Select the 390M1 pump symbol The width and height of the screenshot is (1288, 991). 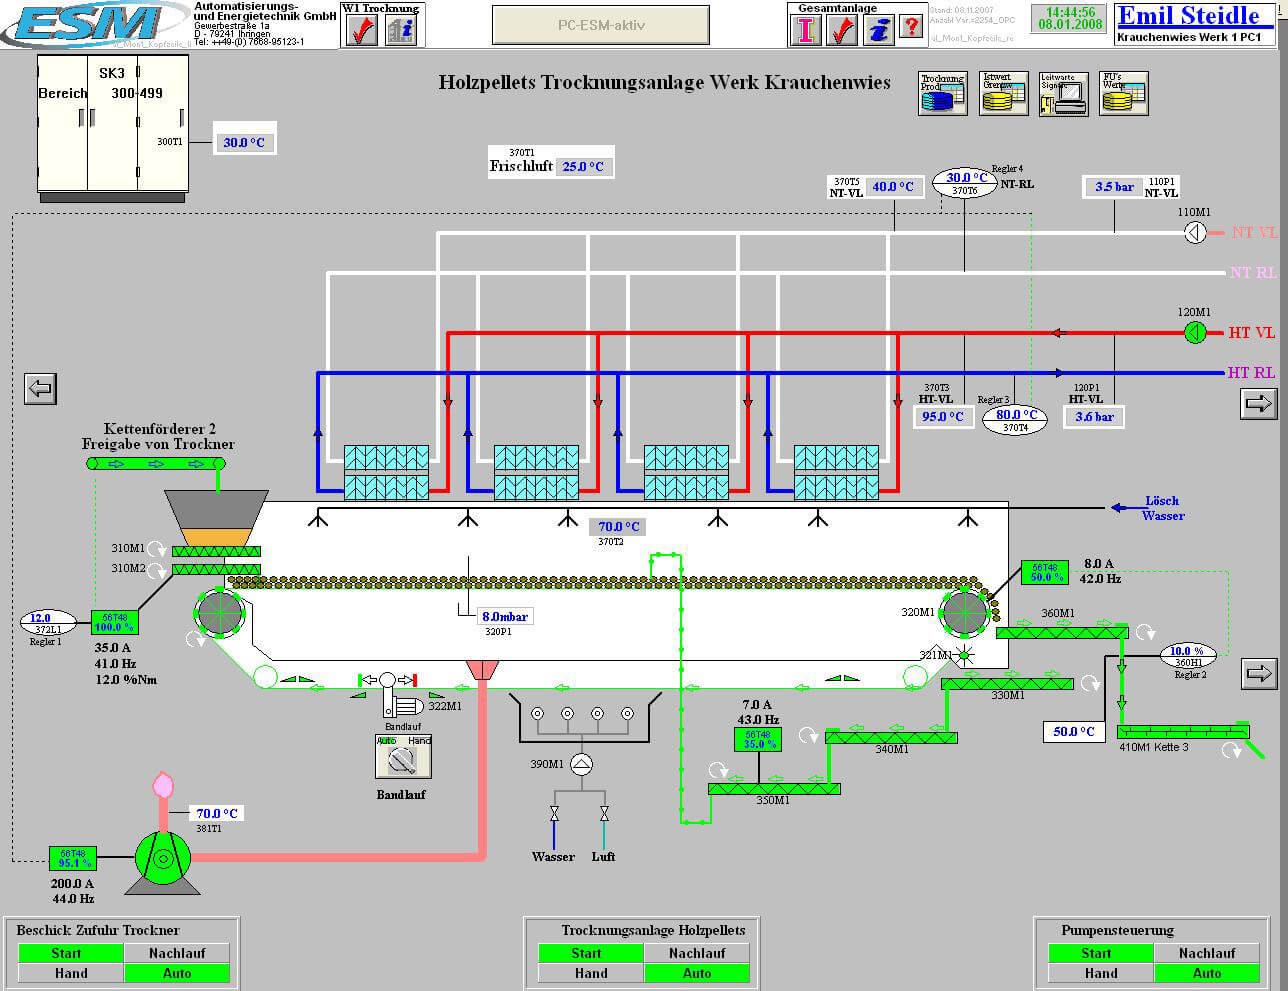[581, 764]
